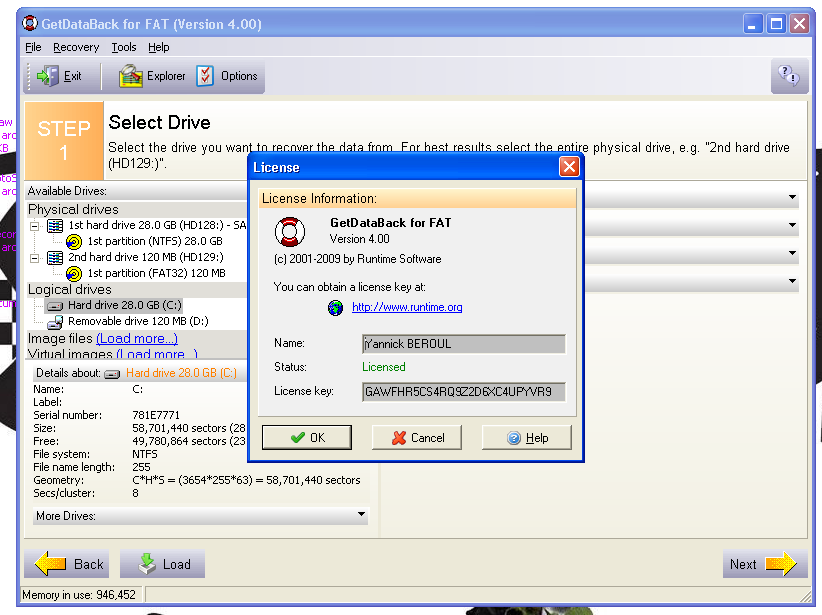Click the Help button in License dialog
Image resolution: width=822 pixels, height=615 pixels.
click(527, 437)
